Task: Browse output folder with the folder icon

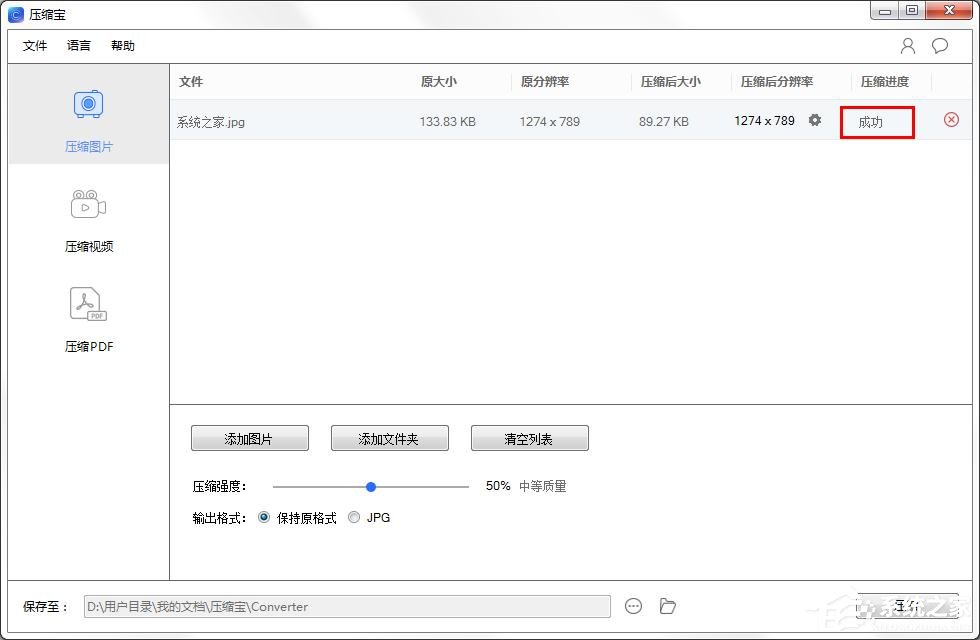Action: [x=667, y=606]
